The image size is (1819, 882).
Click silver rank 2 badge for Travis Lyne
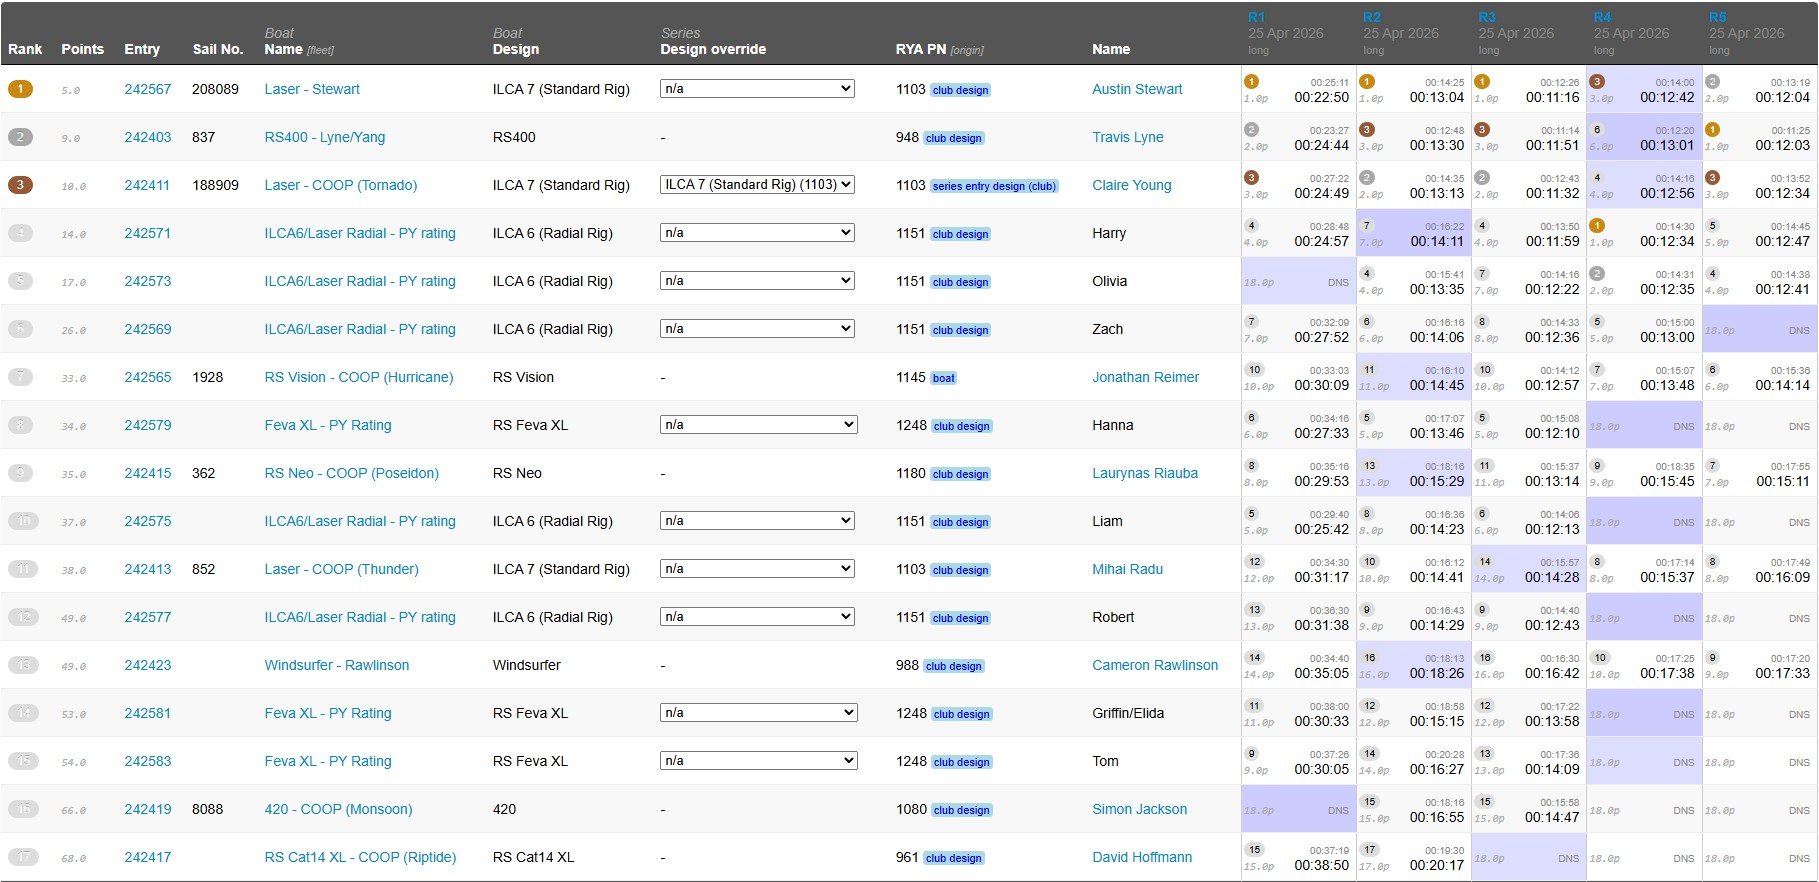coord(20,137)
